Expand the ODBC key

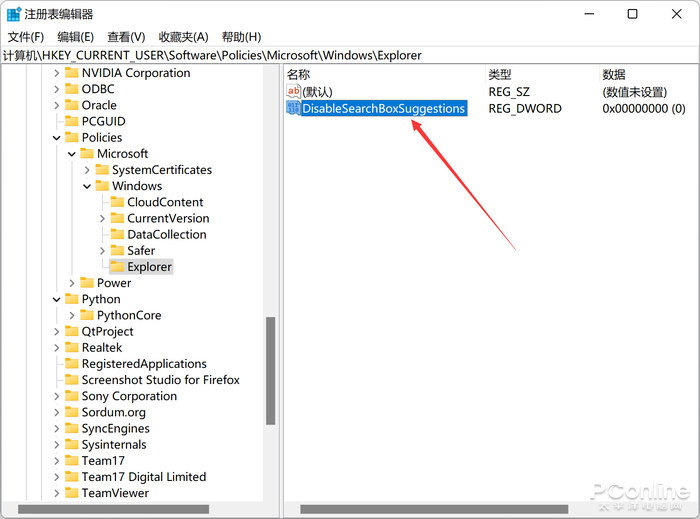56,89
